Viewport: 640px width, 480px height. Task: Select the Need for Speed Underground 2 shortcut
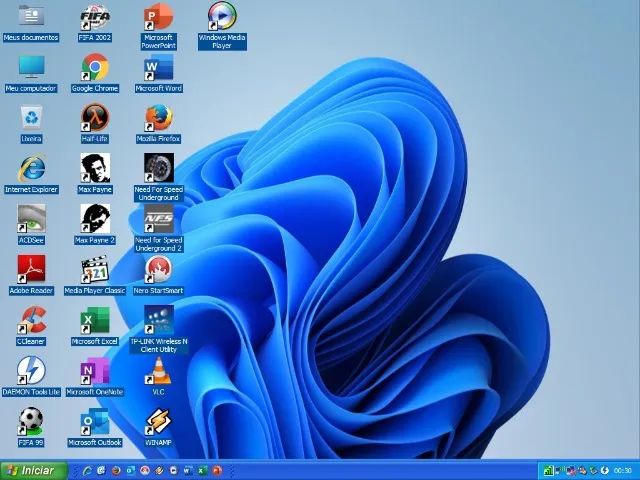[x=159, y=229]
